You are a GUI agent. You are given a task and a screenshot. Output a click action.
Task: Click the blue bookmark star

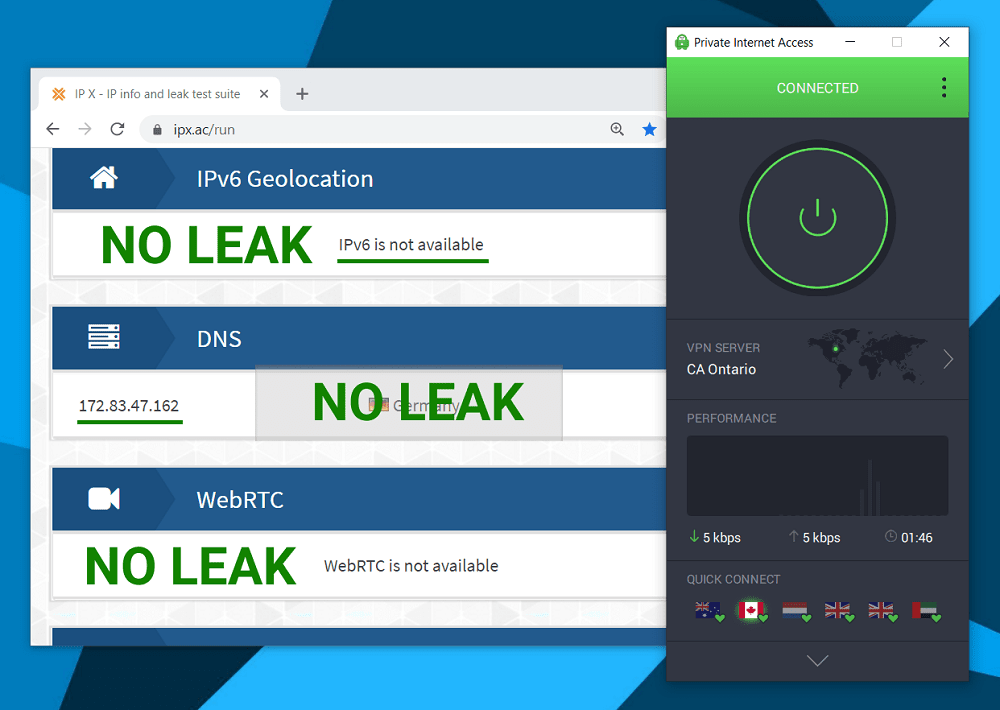pos(649,129)
